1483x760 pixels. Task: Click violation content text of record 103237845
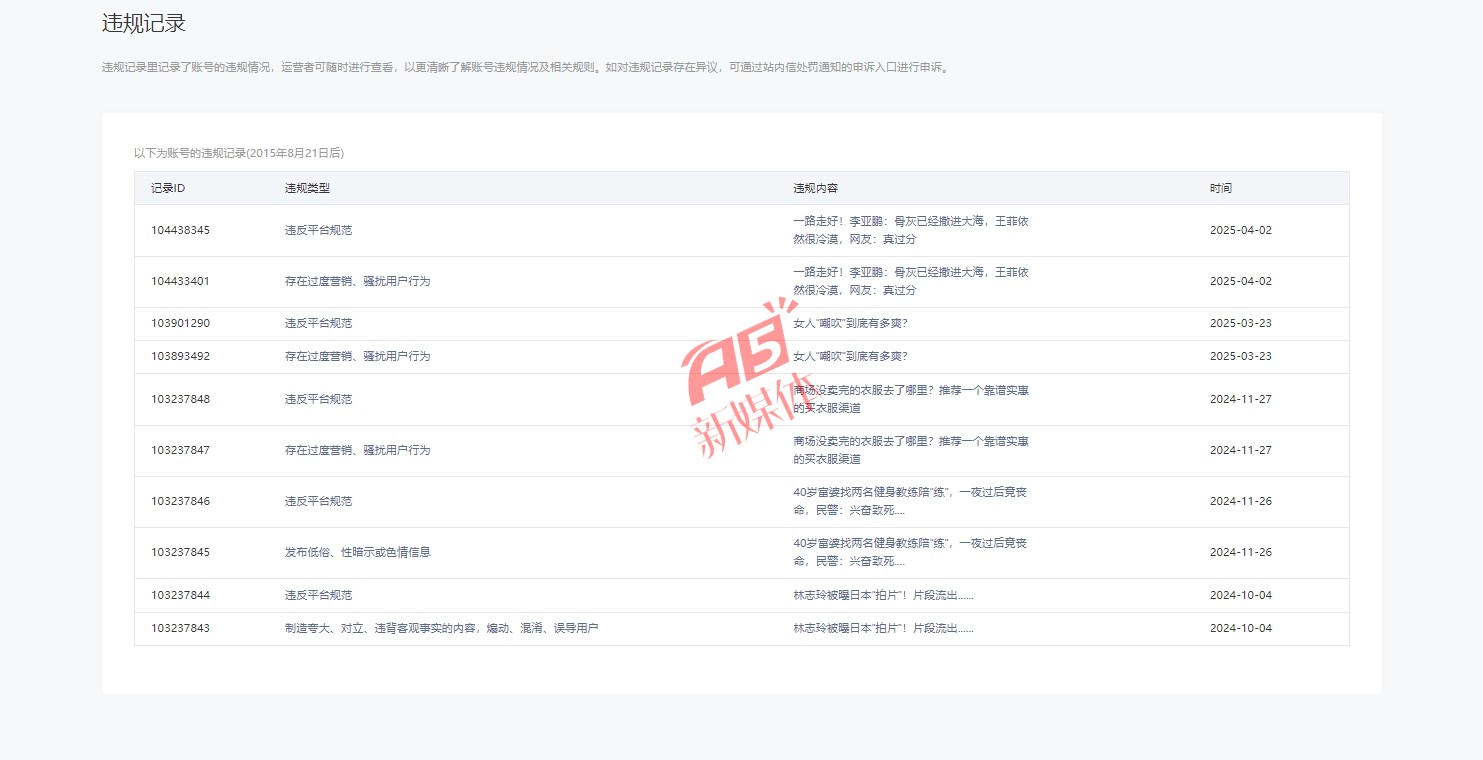(x=909, y=552)
